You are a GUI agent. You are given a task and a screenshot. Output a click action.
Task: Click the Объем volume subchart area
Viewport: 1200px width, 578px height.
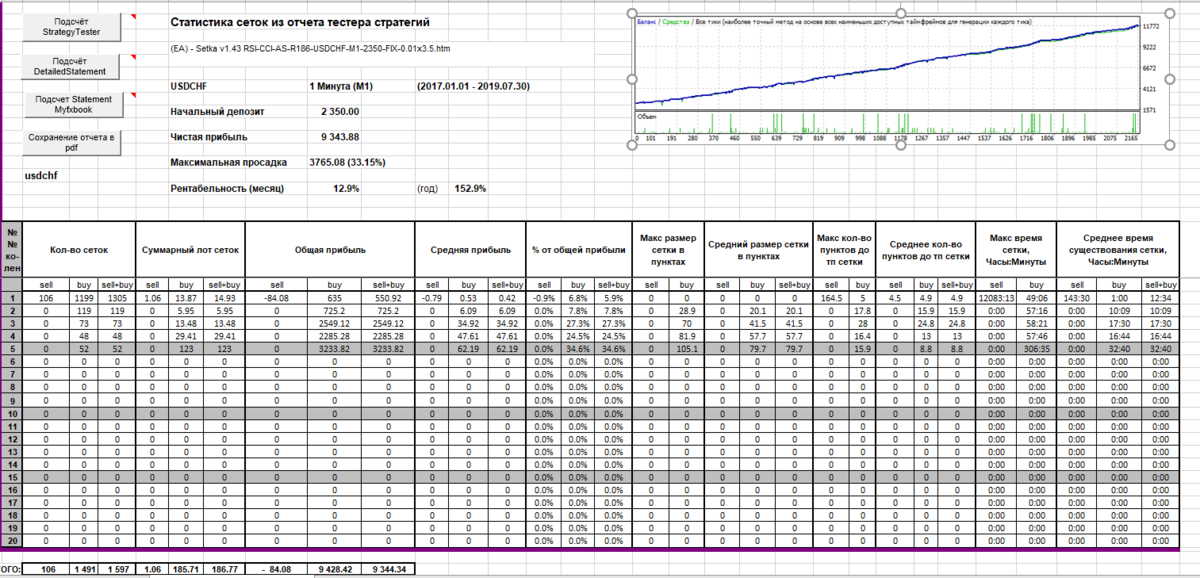point(888,125)
